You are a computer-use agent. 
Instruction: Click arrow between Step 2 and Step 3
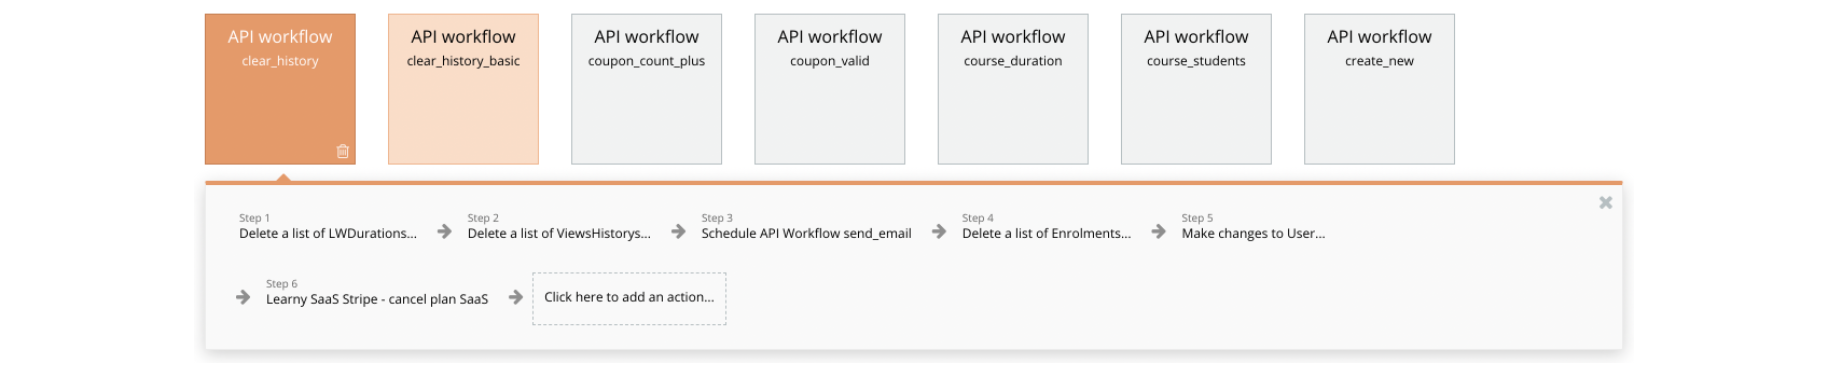678,232
